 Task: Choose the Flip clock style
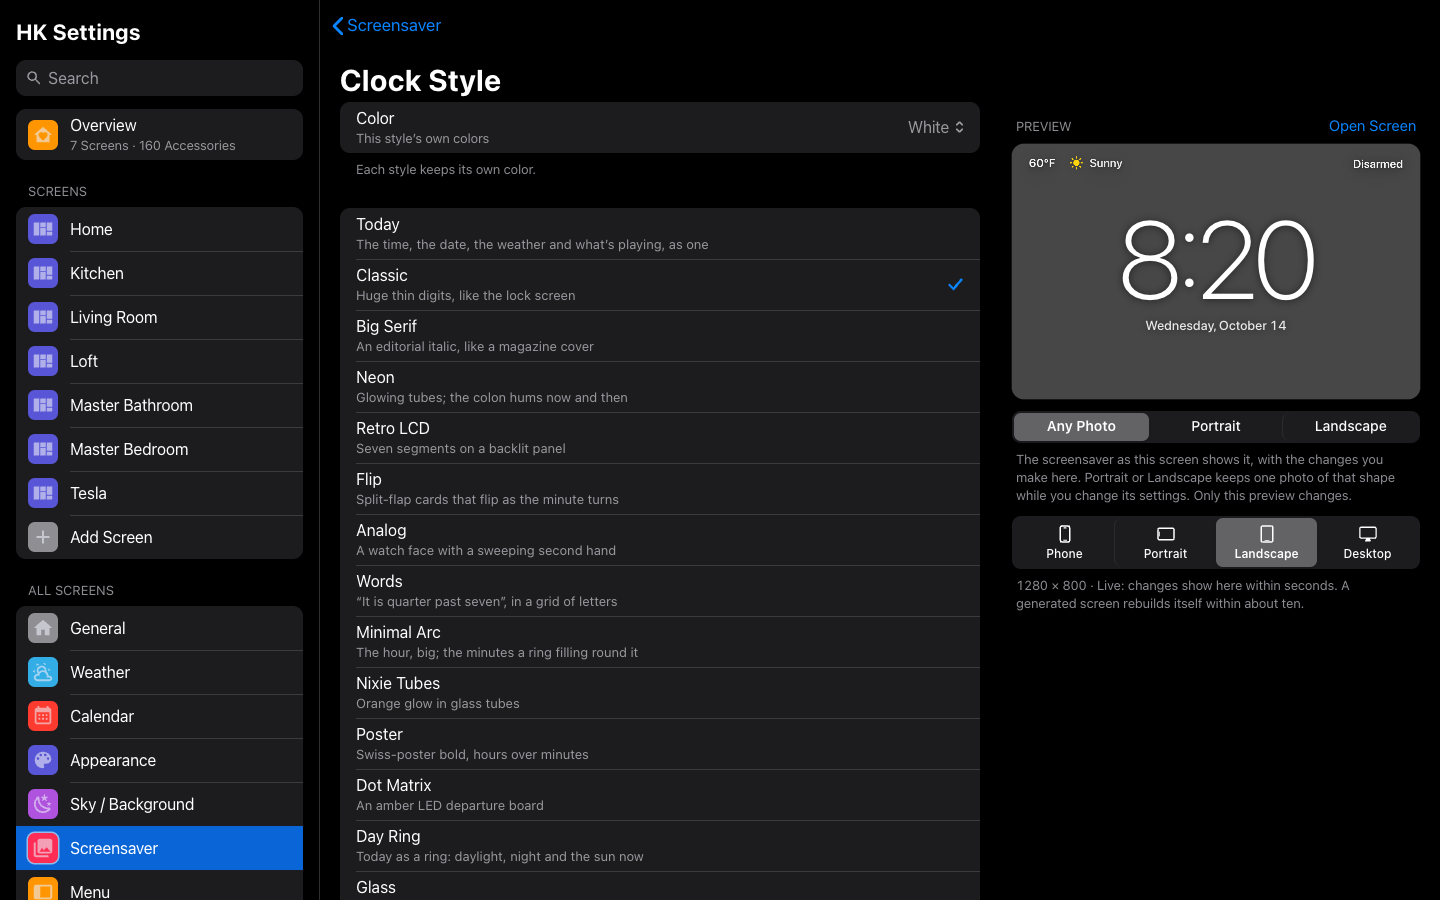coord(660,489)
